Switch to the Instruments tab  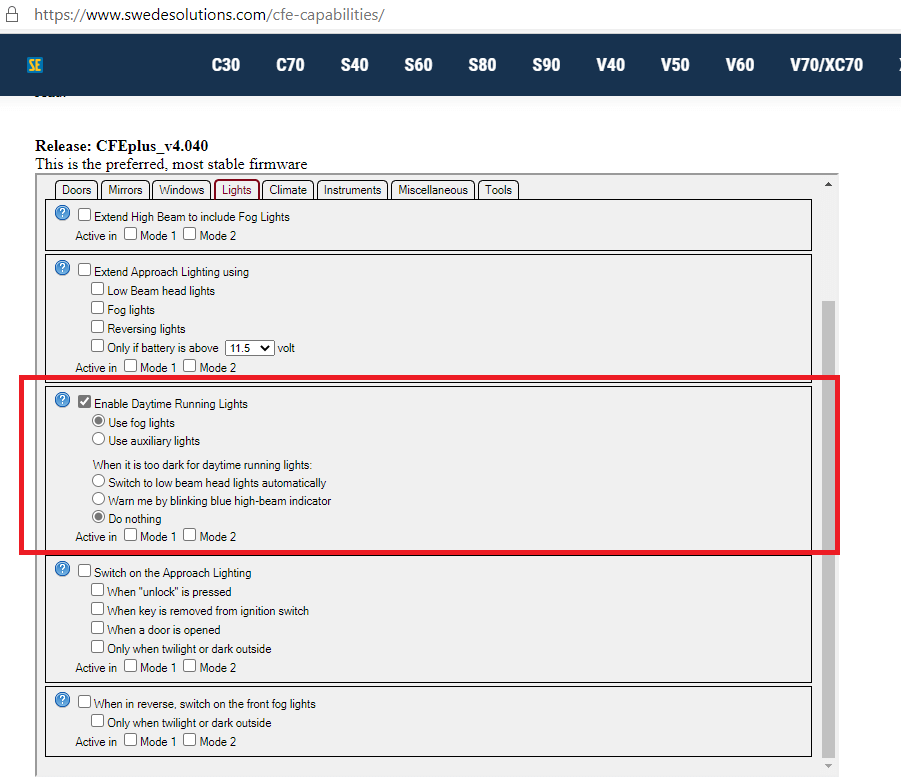click(352, 190)
